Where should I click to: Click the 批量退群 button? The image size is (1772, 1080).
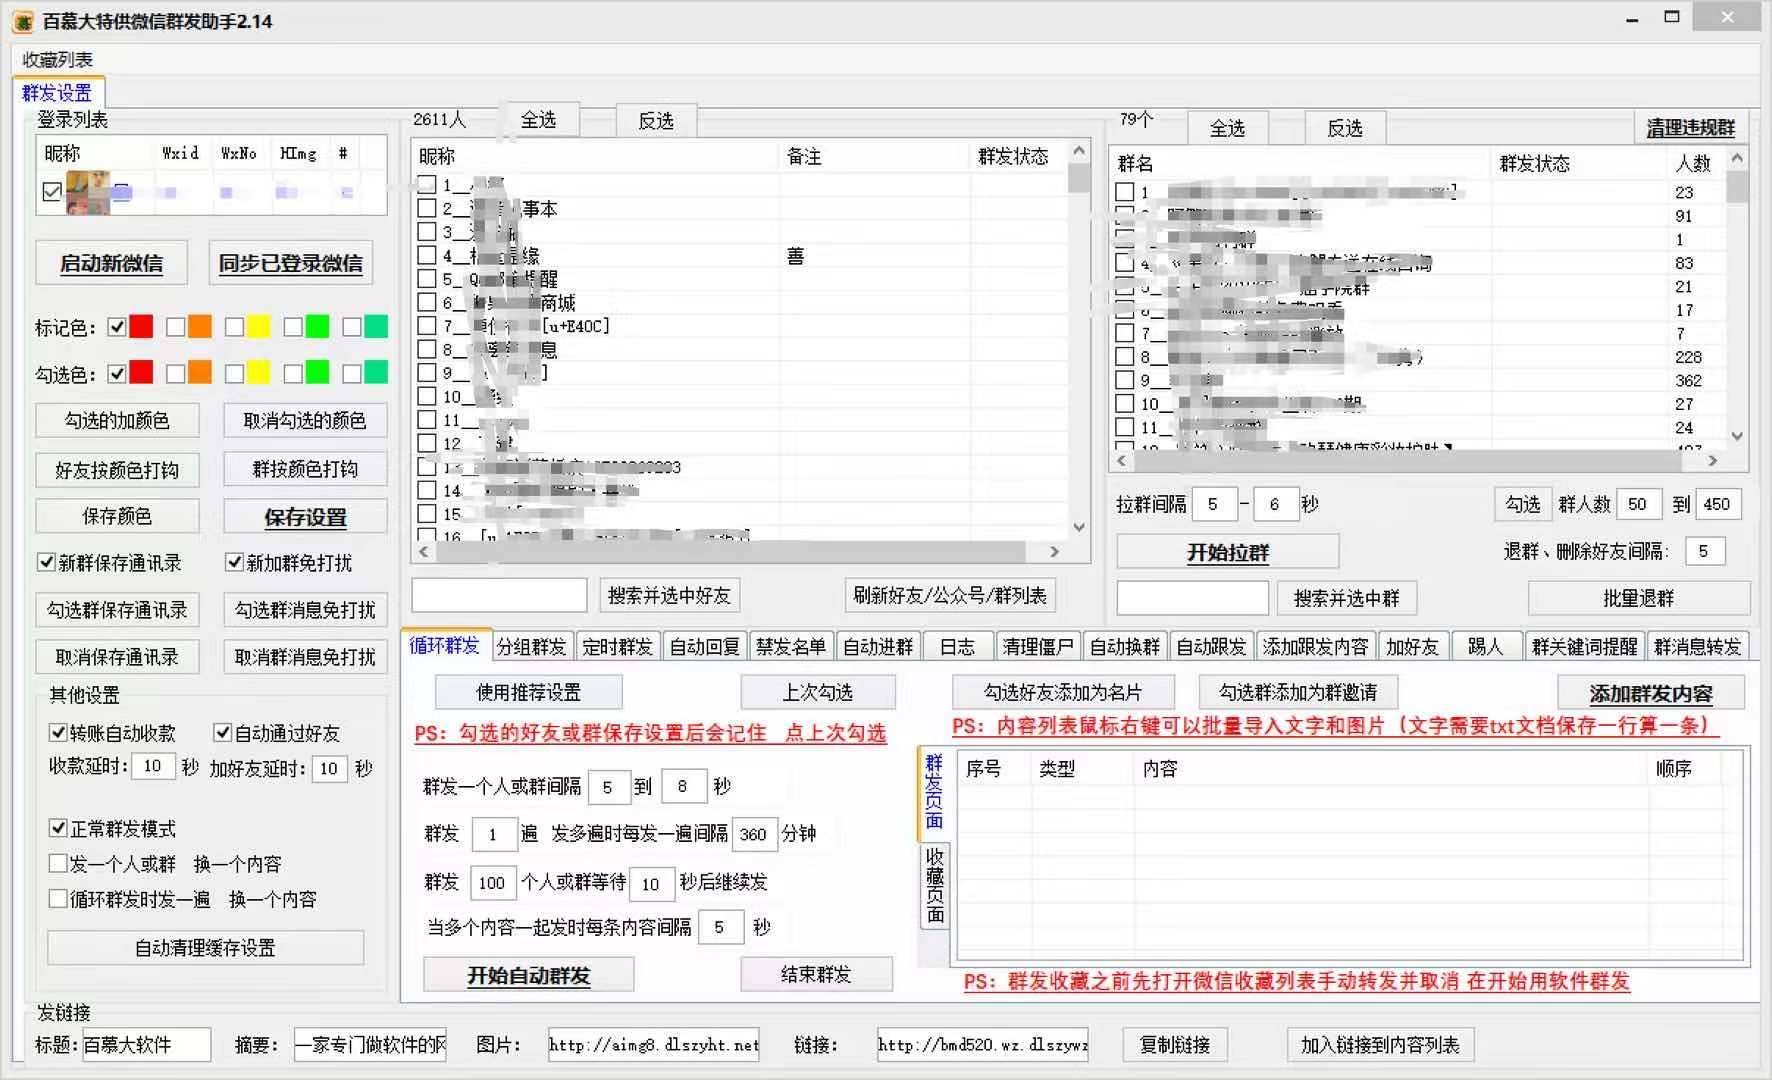click(x=1636, y=598)
